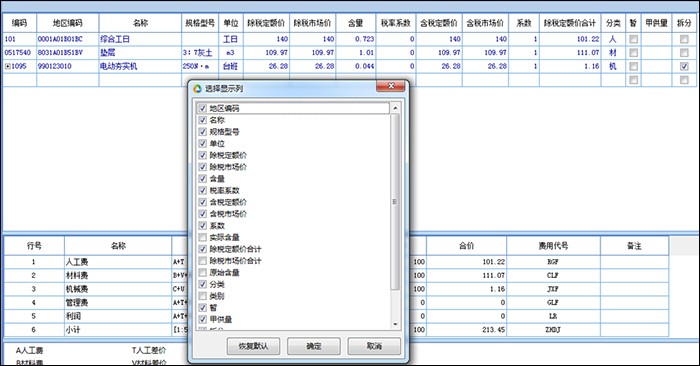Click the list scroll down arrow

tap(395, 324)
